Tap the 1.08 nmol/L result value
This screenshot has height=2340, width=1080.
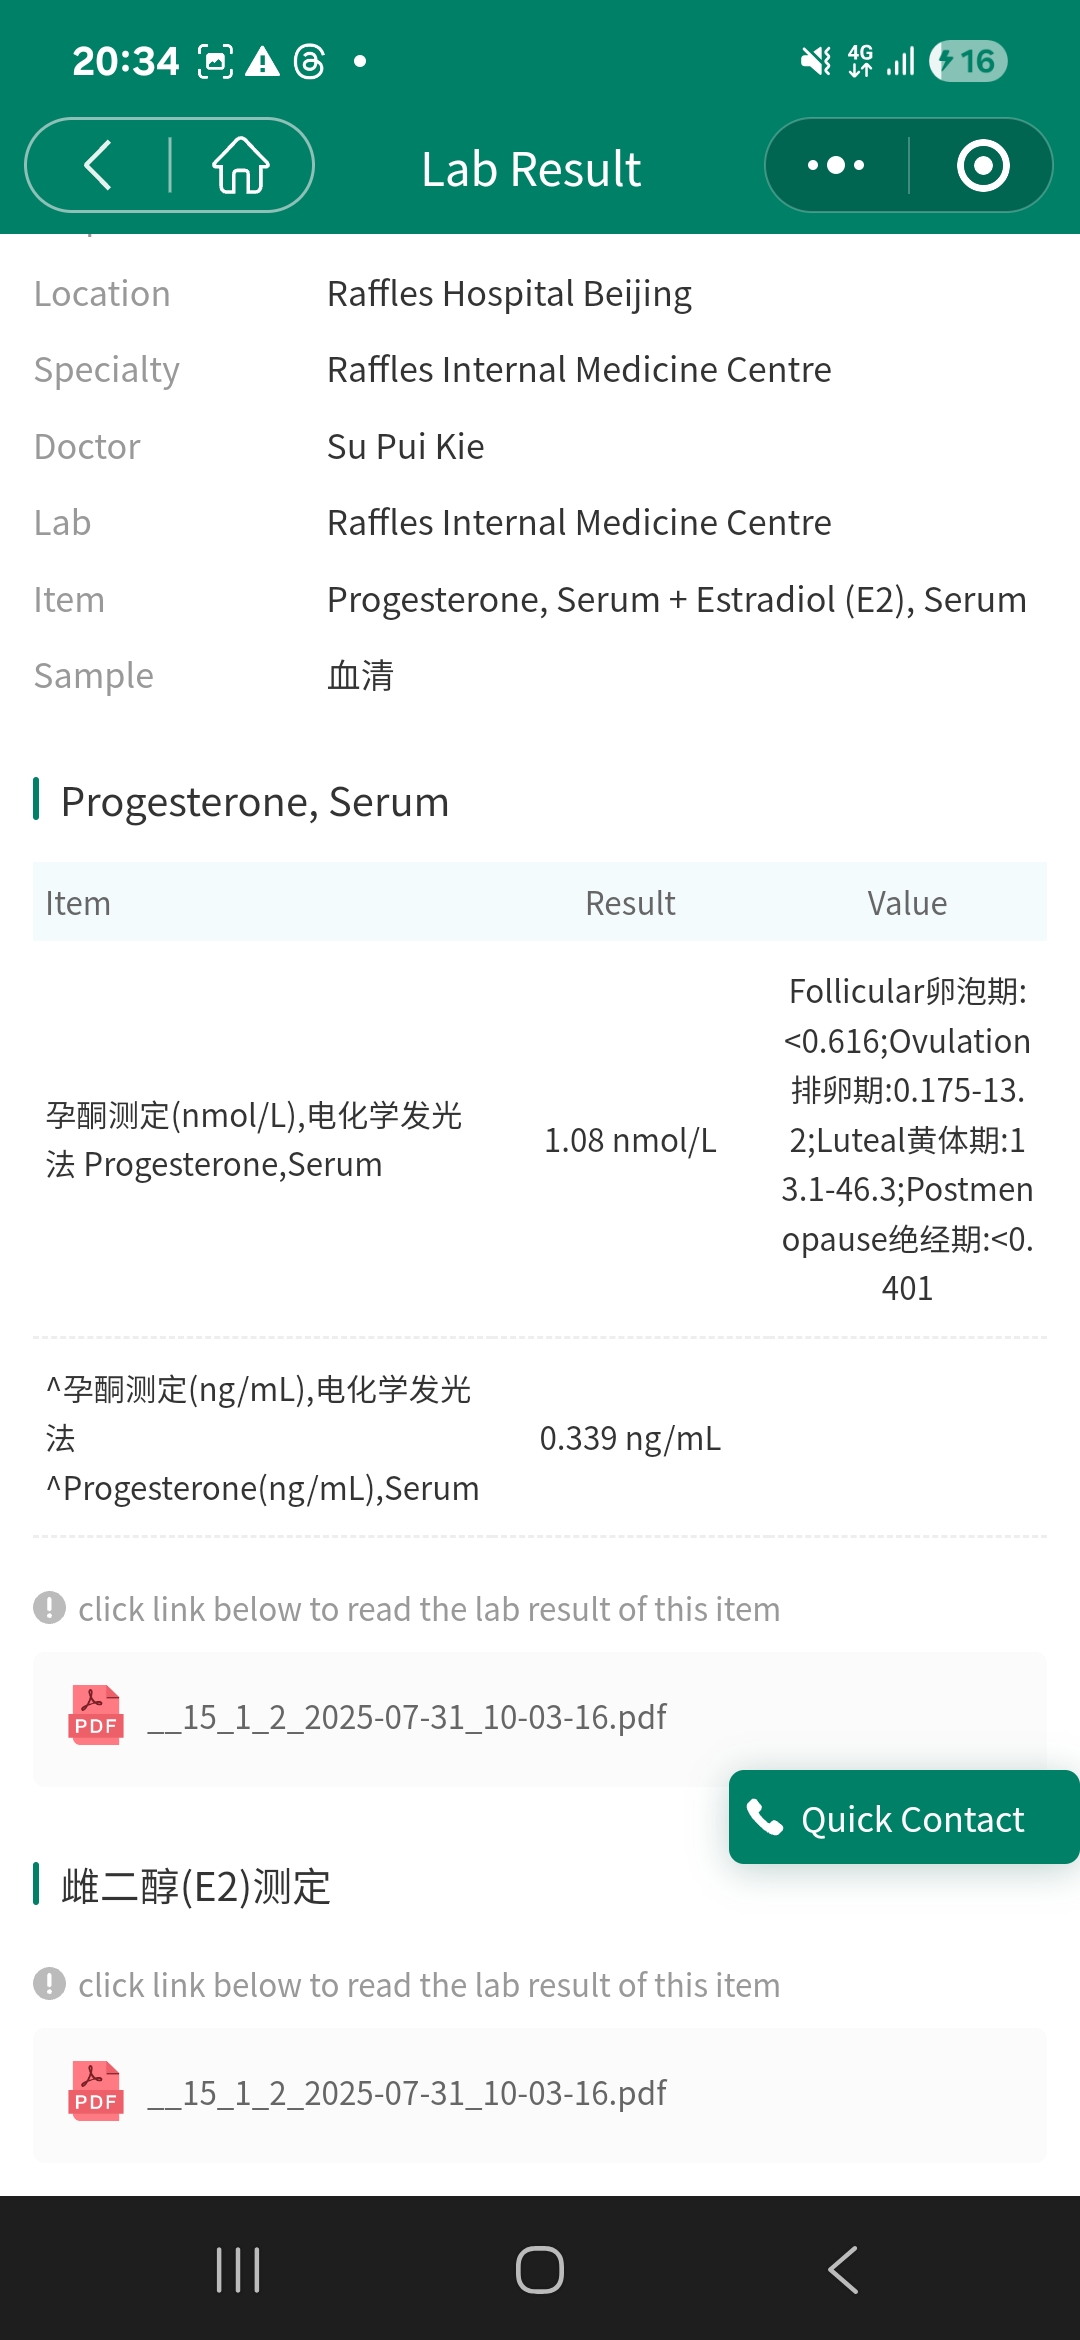(x=630, y=1140)
